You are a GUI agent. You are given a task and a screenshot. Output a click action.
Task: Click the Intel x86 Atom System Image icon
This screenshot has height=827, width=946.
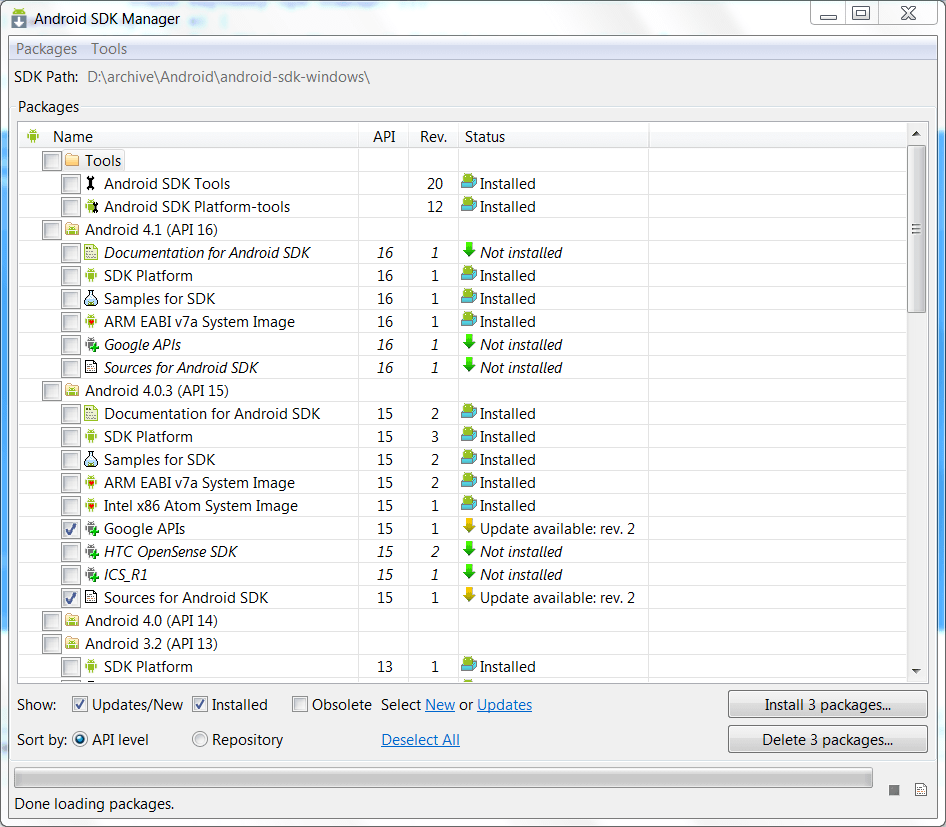click(92, 506)
